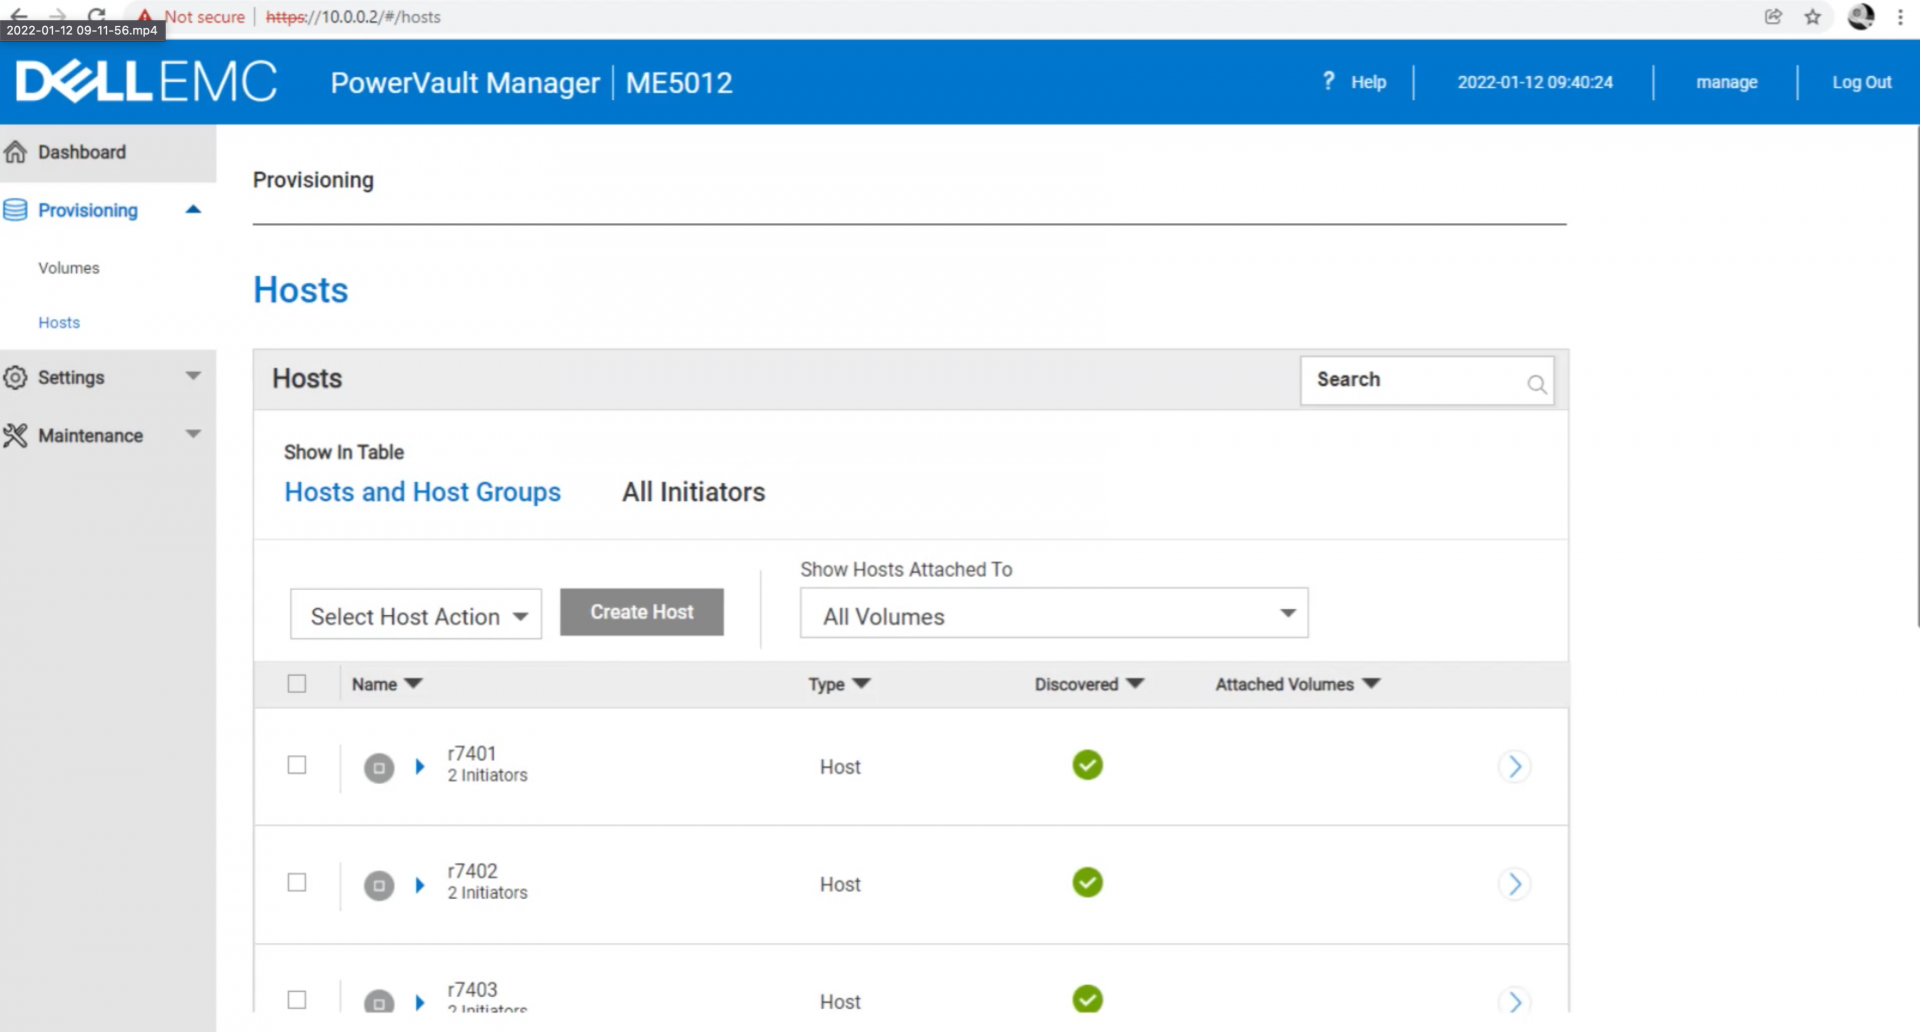Check the checkbox for host r7402
Screen dimensions: 1920x1032
297,883
